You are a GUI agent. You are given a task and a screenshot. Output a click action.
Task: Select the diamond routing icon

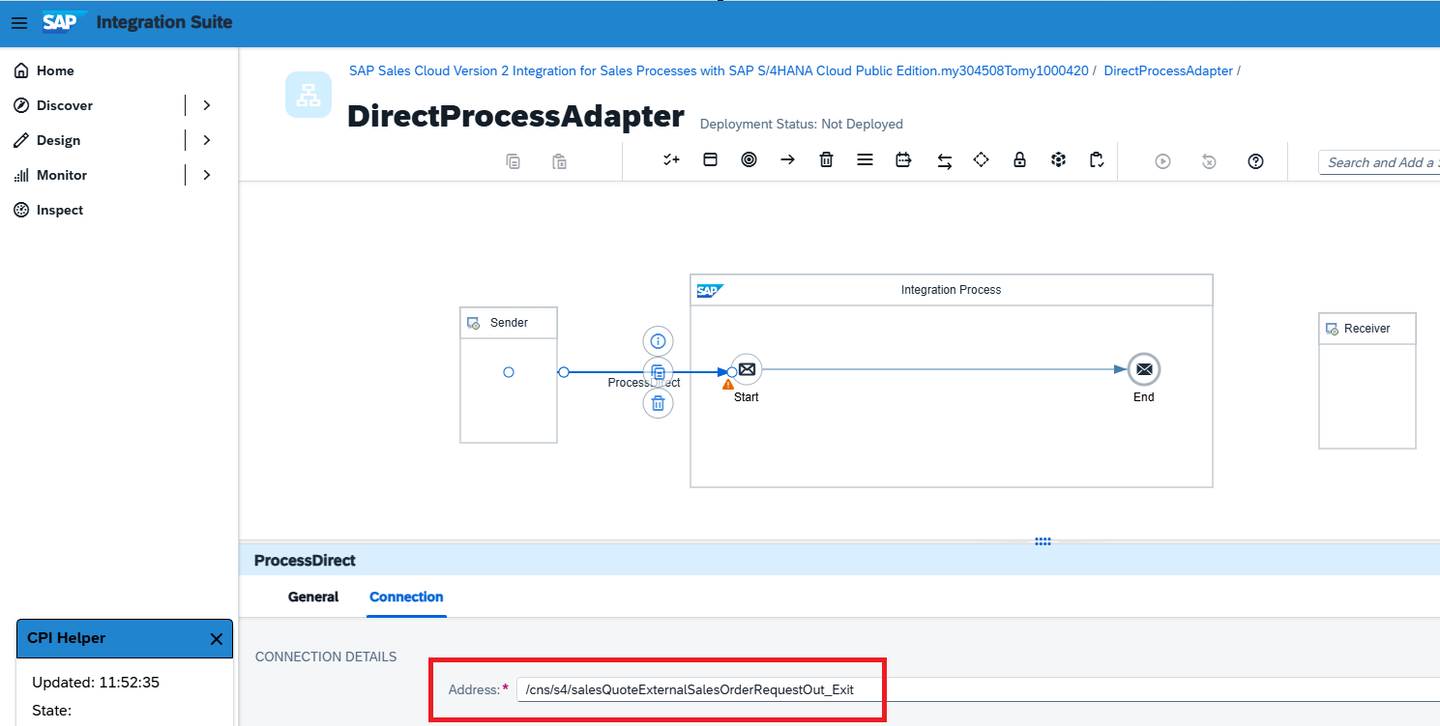(x=981, y=160)
